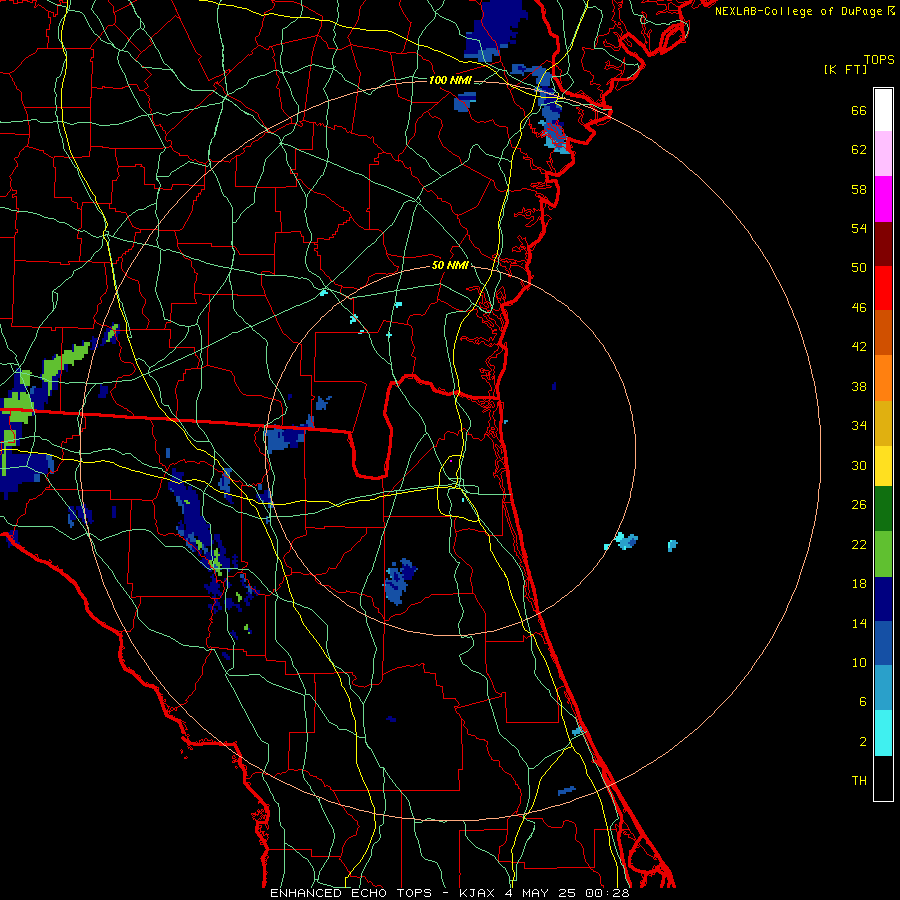The height and width of the screenshot is (900, 900).
Task: Select the bright yellow legend swatch
Action: click(x=883, y=466)
